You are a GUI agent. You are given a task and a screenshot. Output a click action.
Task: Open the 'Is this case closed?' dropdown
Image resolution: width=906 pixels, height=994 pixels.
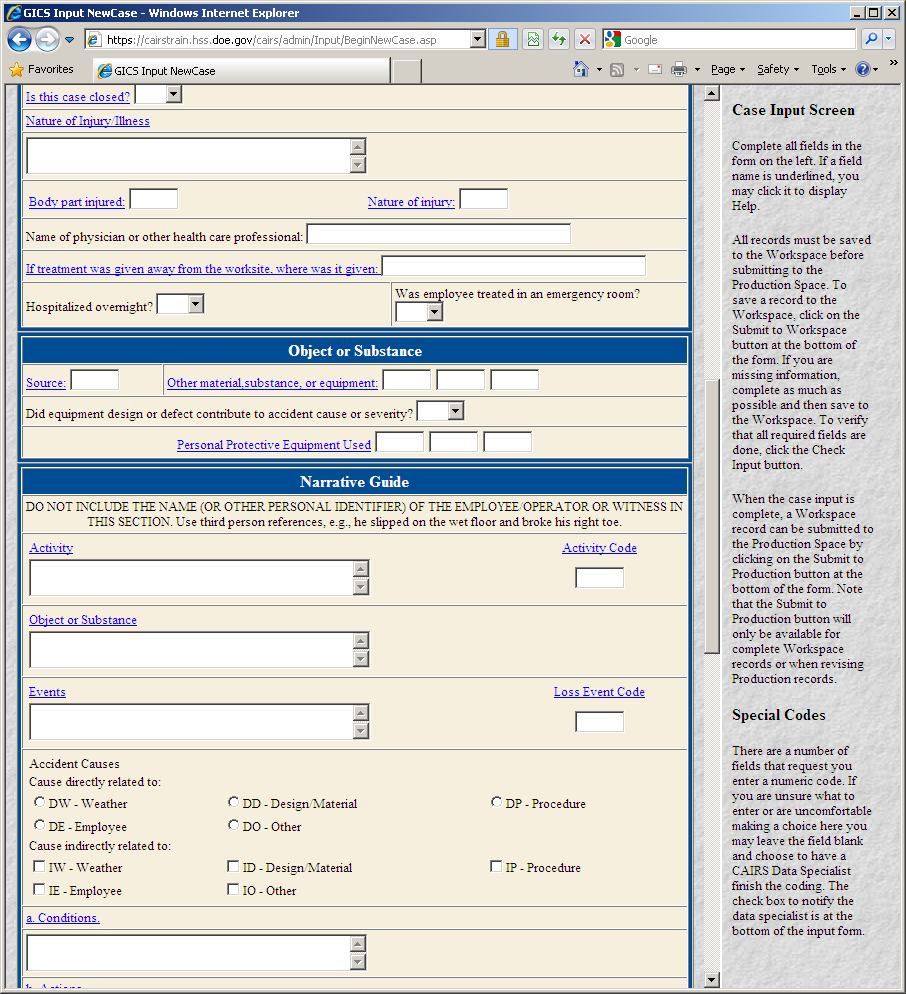coord(159,94)
